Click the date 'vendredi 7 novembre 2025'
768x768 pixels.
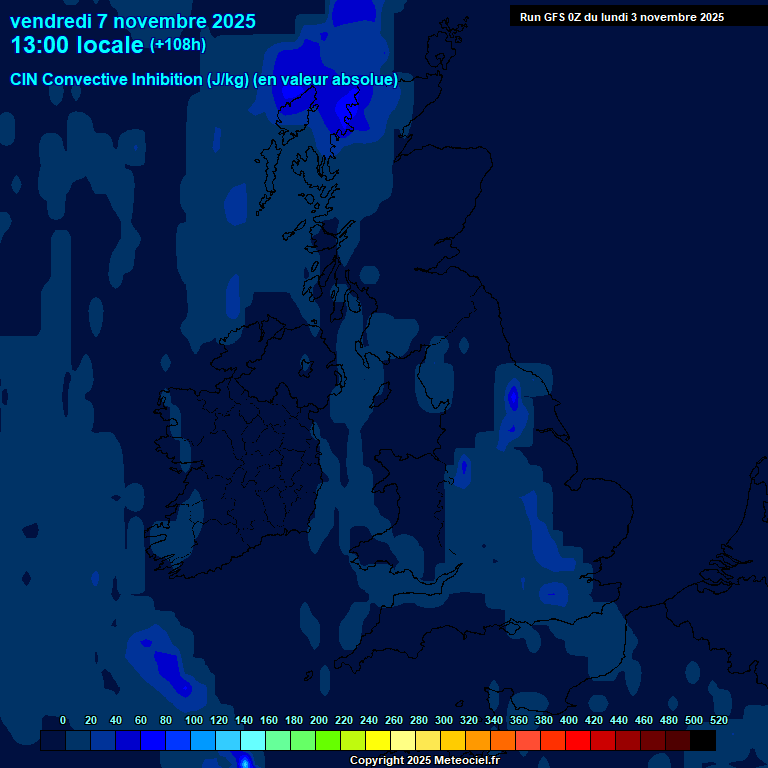(133, 21)
